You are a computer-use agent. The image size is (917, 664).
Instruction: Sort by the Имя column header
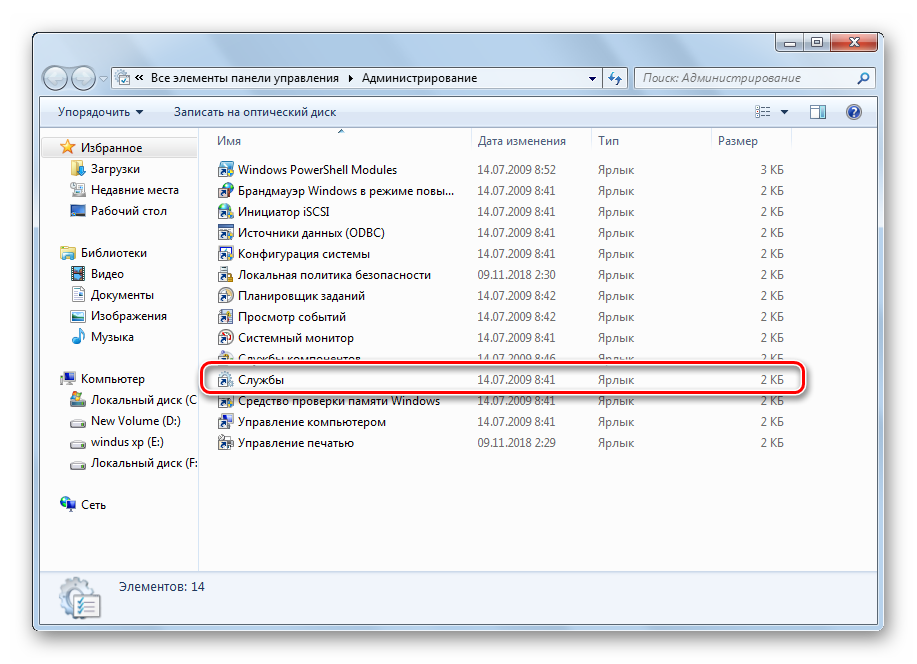tap(229, 141)
